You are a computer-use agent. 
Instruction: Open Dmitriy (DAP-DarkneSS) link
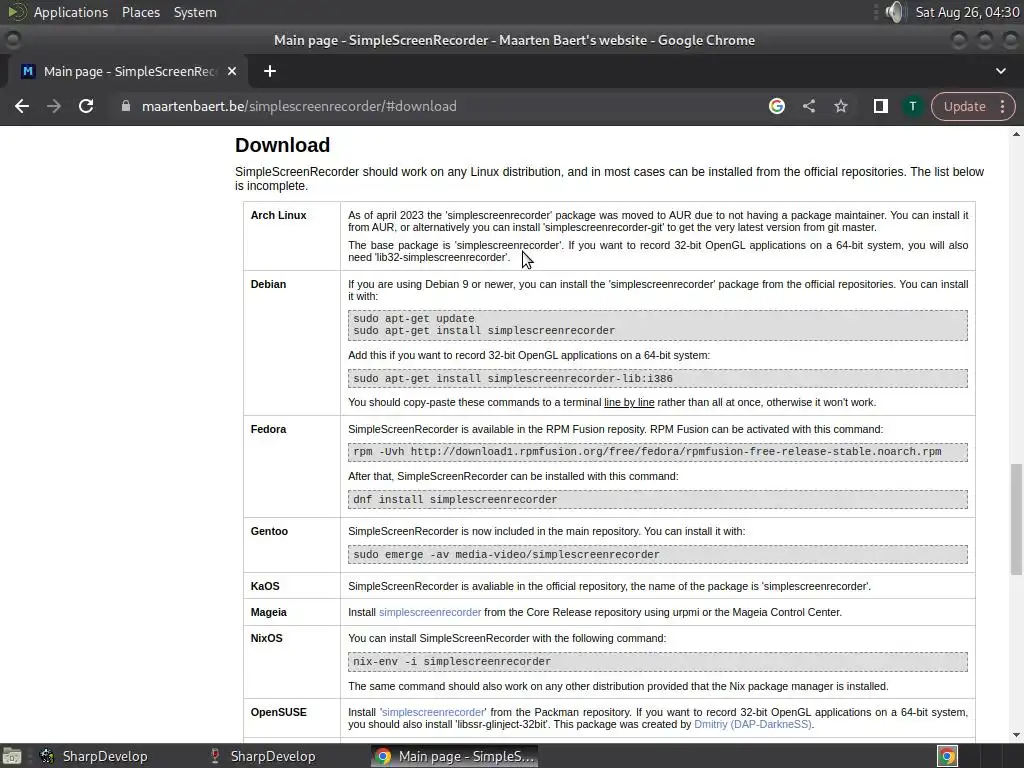click(x=752, y=724)
